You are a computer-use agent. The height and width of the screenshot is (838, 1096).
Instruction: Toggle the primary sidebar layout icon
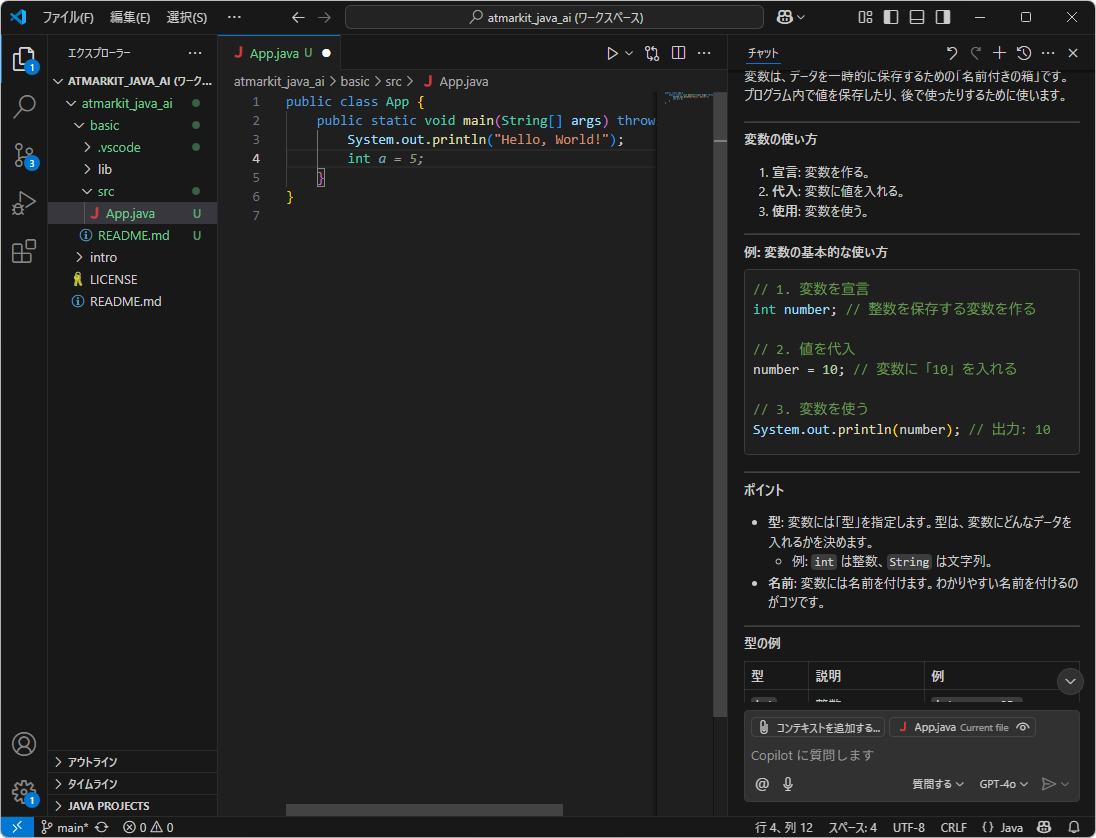coord(890,17)
